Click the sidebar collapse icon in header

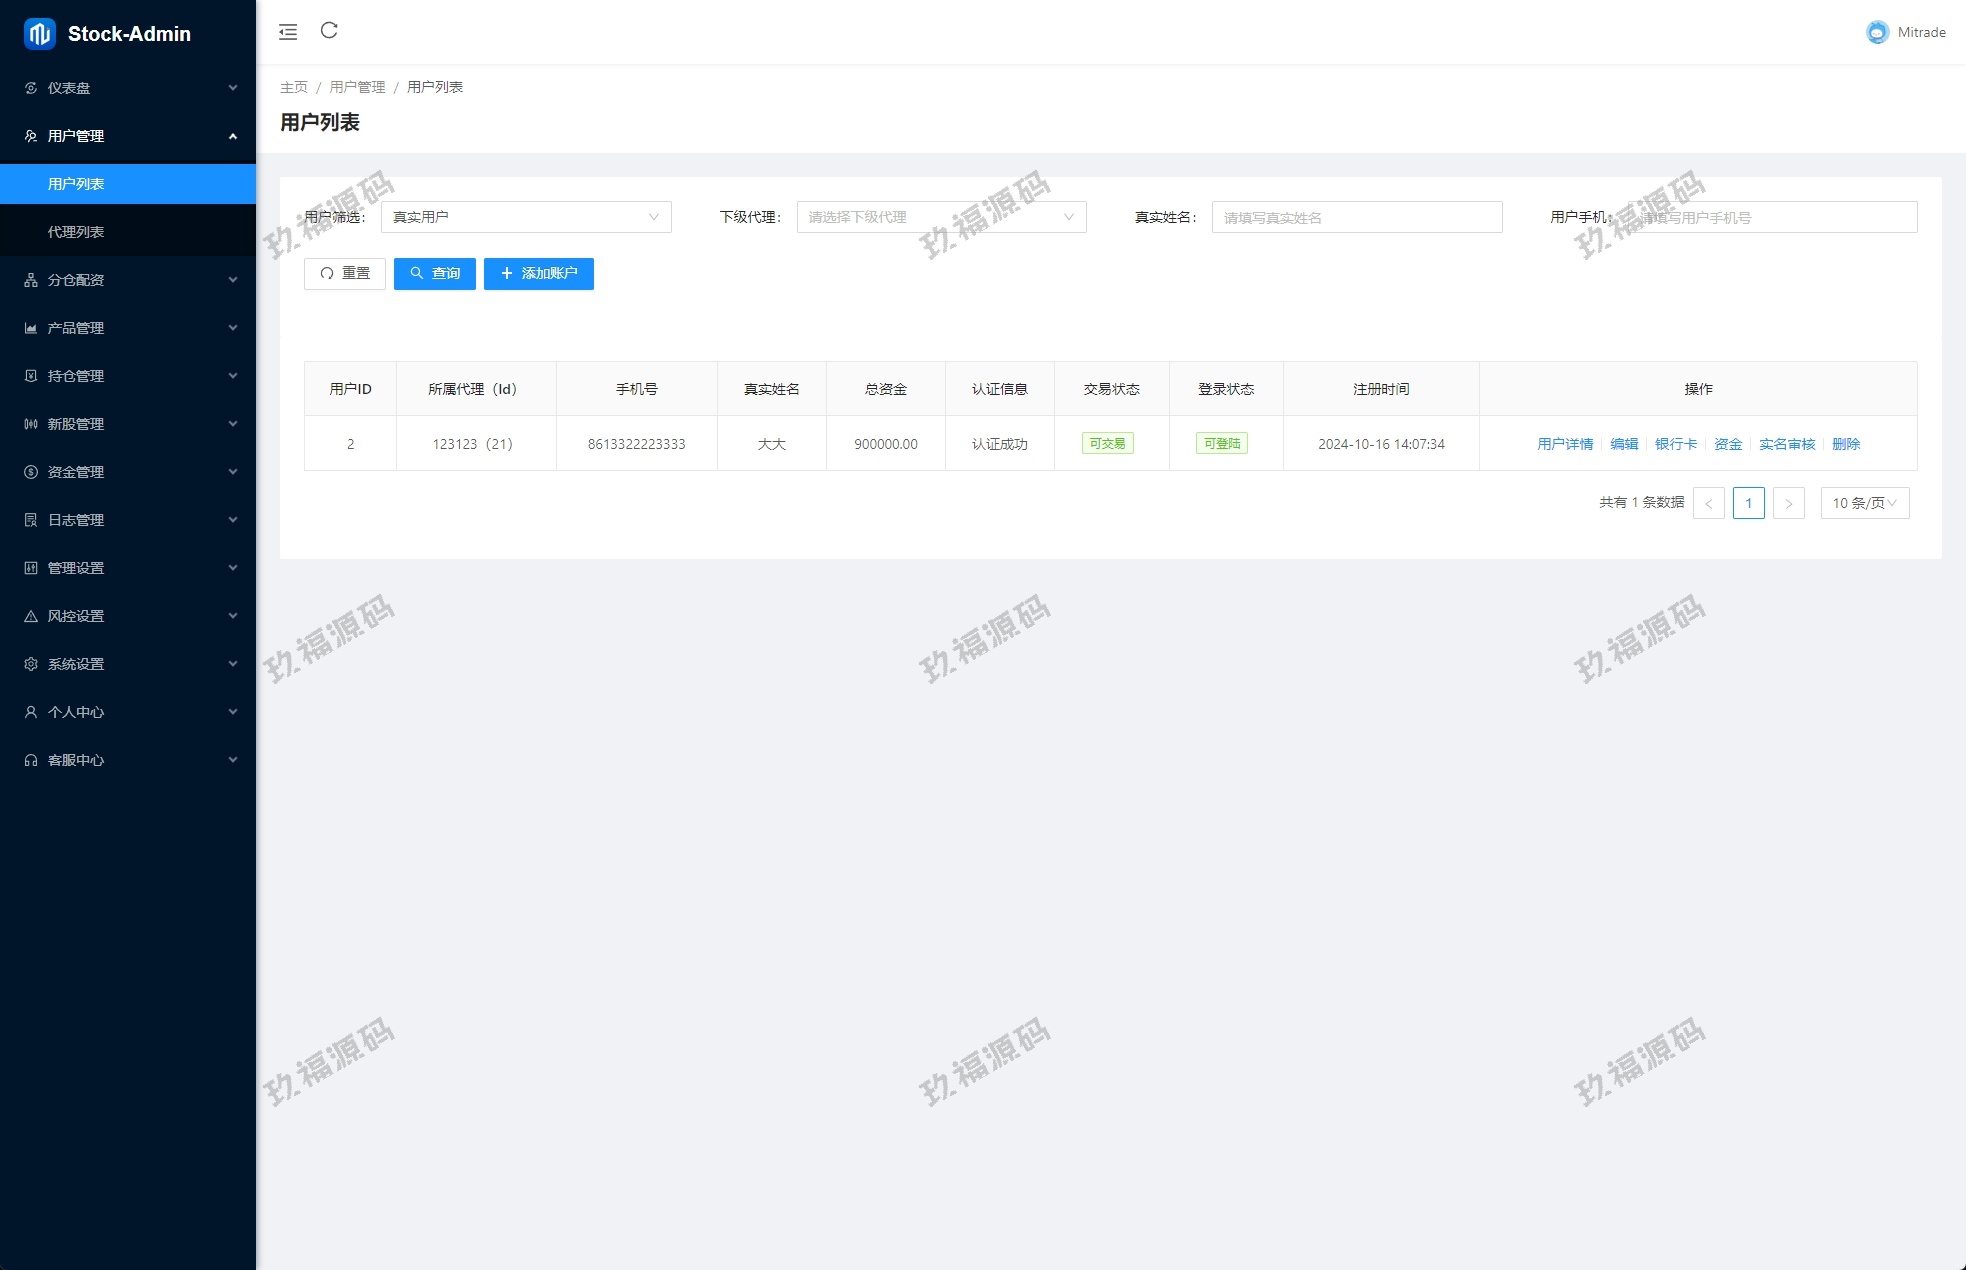(288, 32)
